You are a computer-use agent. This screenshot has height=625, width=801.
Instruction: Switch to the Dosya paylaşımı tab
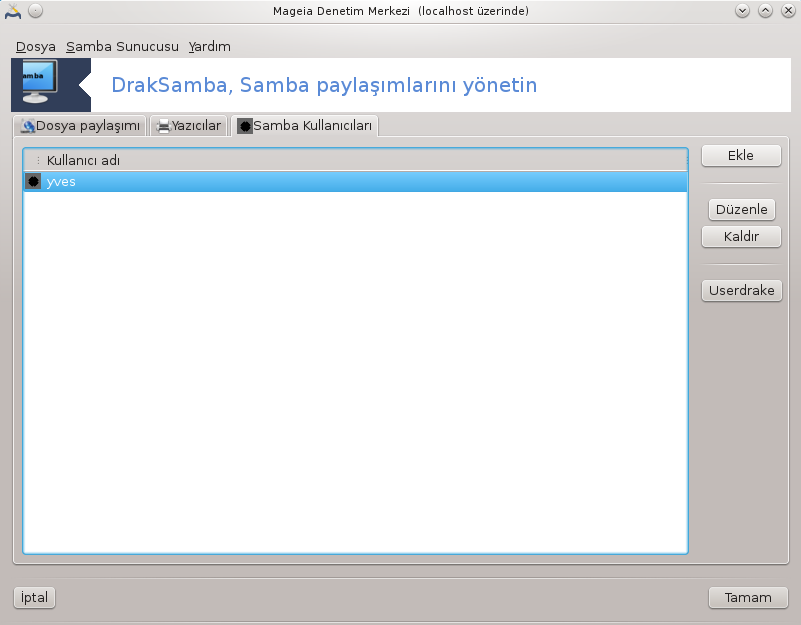click(x=80, y=126)
